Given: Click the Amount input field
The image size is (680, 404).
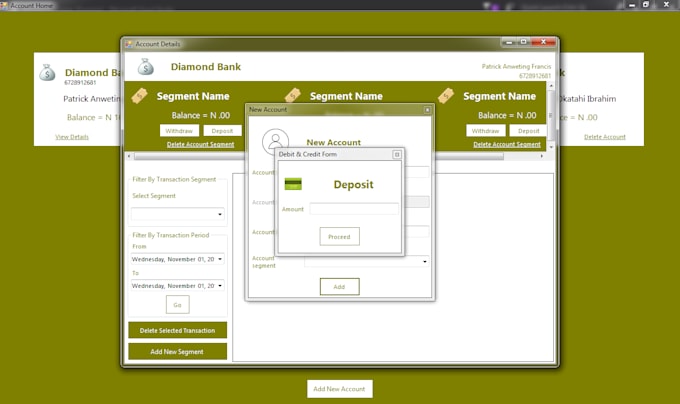Looking at the screenshot, I should click(354, 209).
